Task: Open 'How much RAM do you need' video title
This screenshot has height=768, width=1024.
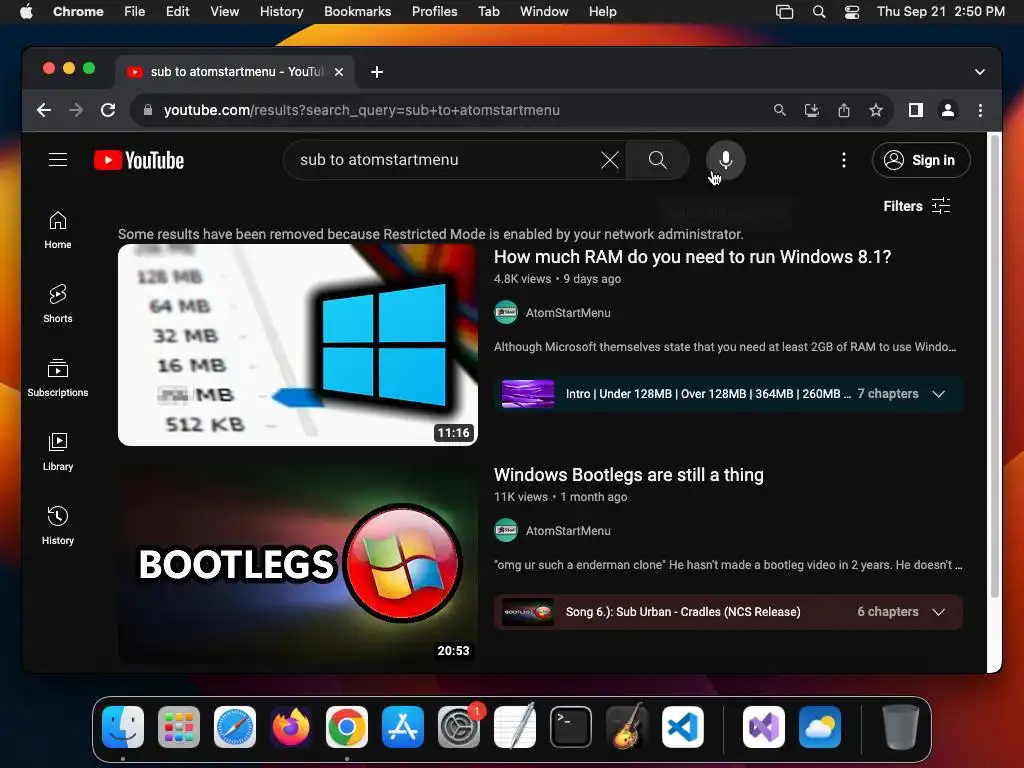Action: [692, 257]
